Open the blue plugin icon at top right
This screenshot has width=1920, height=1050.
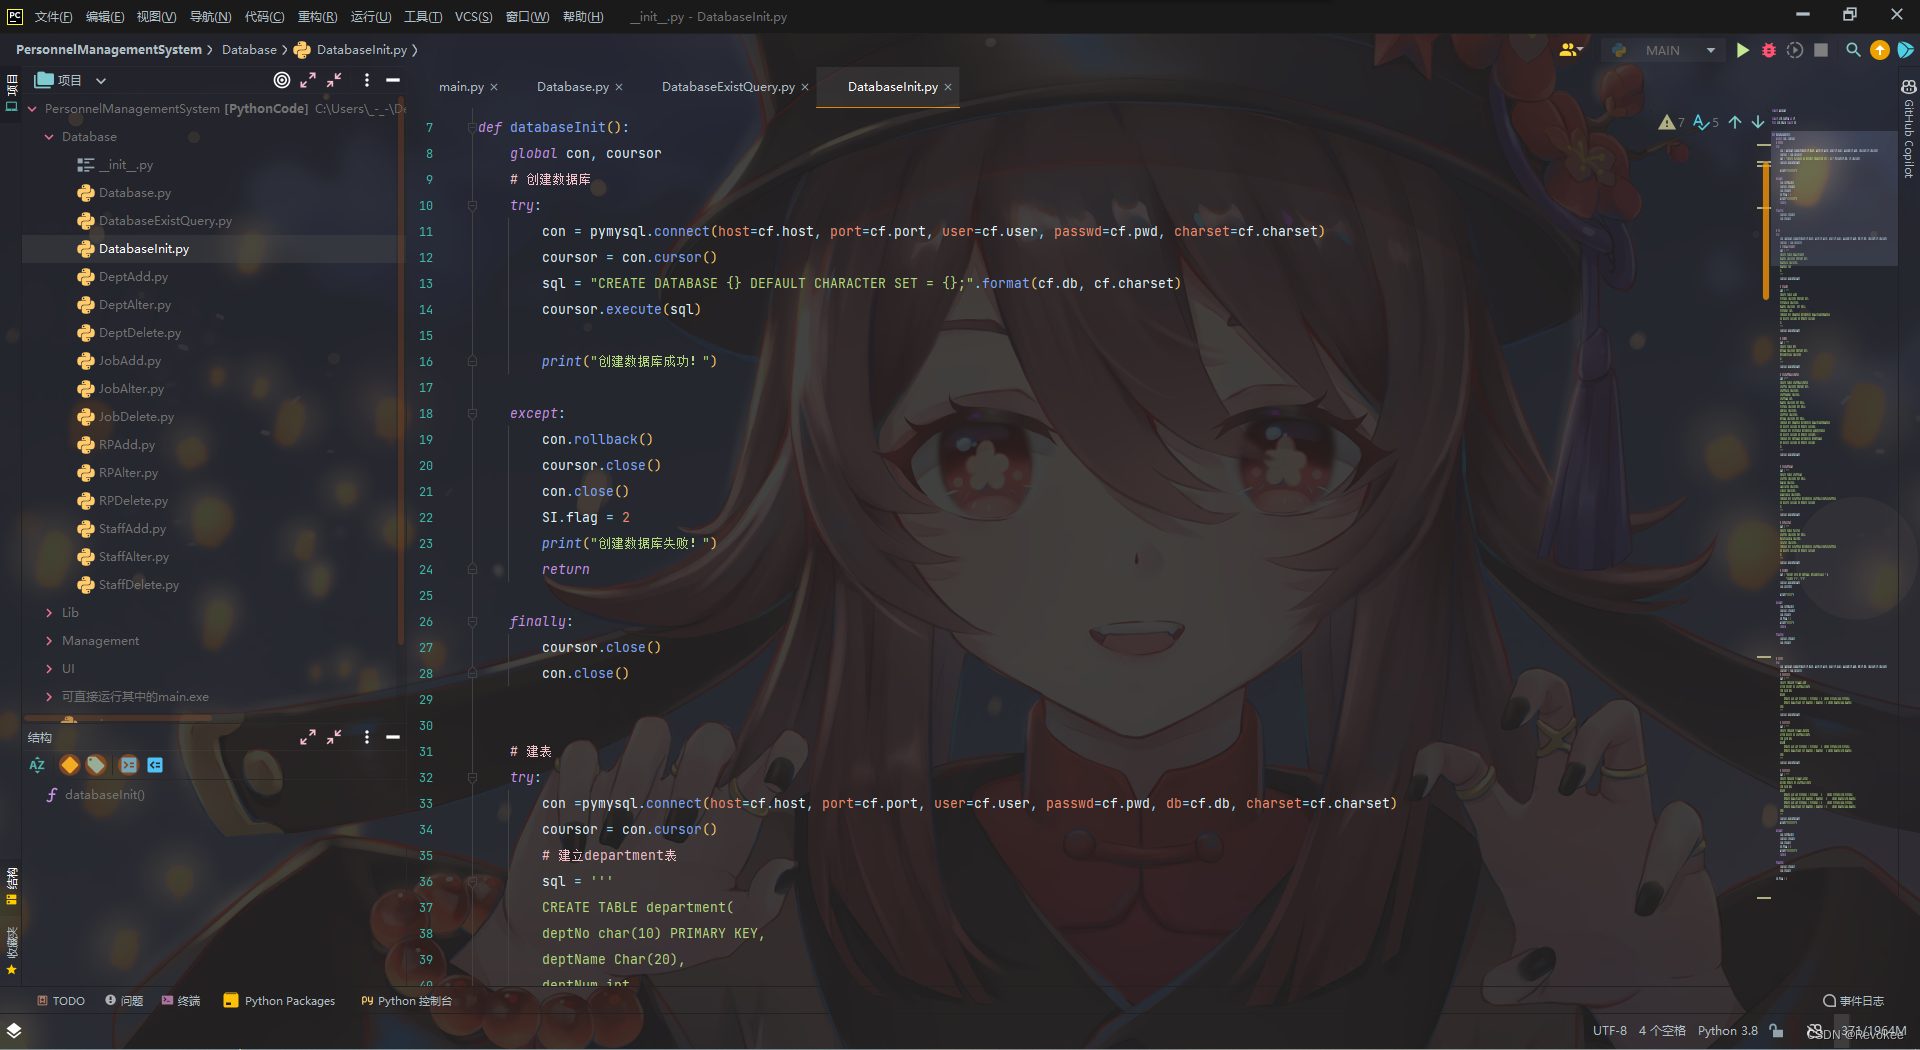pyautogui.click(x=1906, y=50)
